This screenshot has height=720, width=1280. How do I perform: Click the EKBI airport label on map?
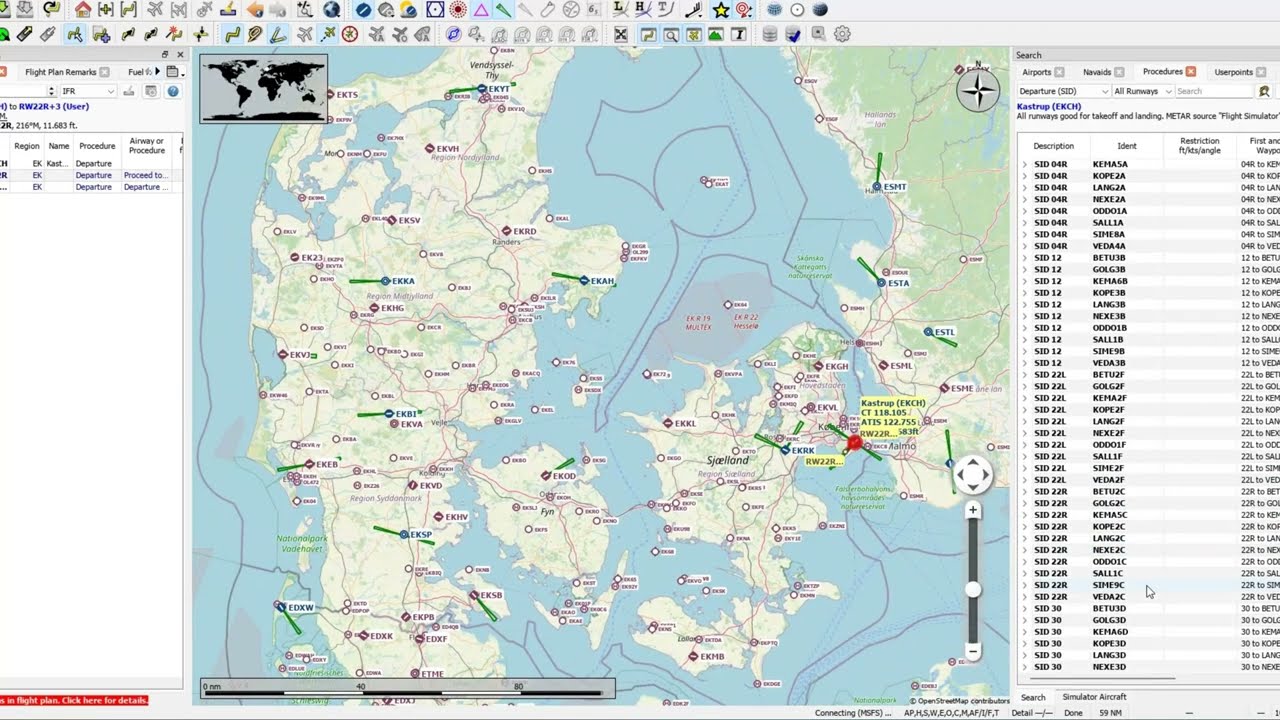[406, 414]
